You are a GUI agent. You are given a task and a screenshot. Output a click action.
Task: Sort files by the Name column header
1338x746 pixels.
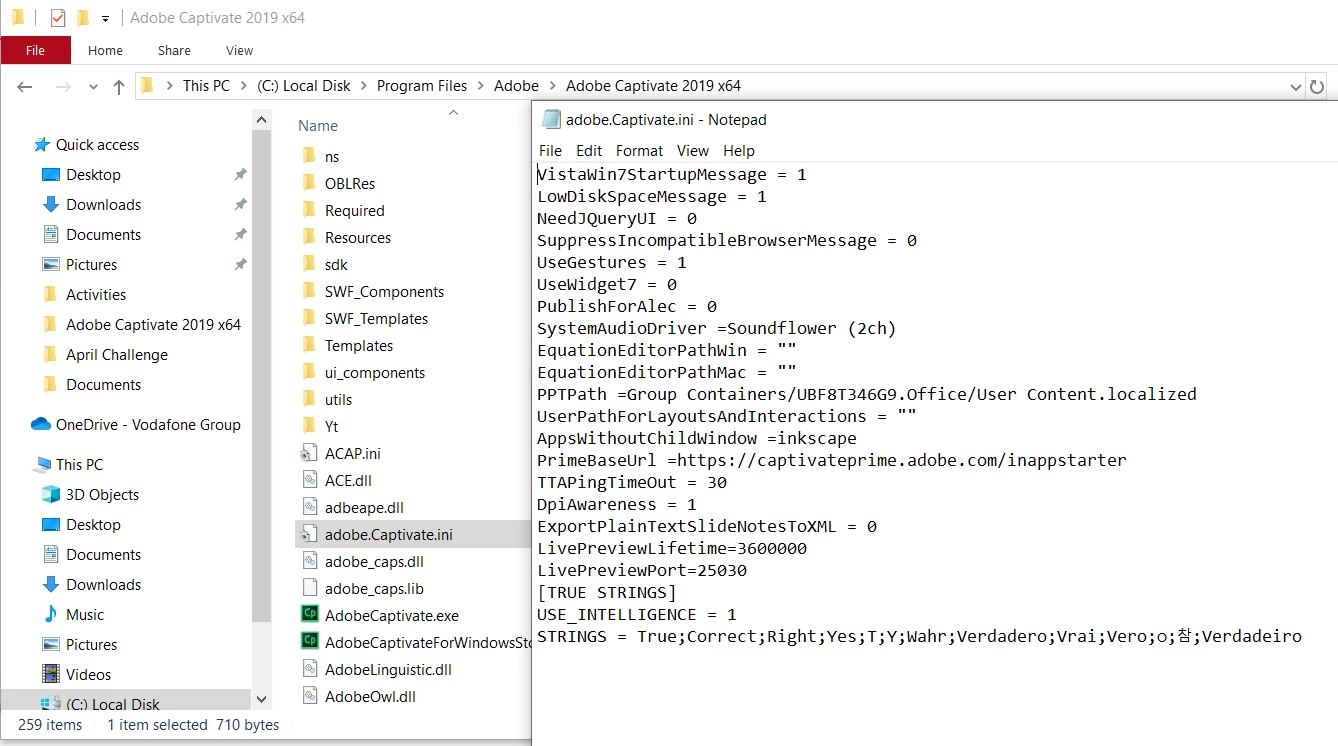(x=318, y=126)
